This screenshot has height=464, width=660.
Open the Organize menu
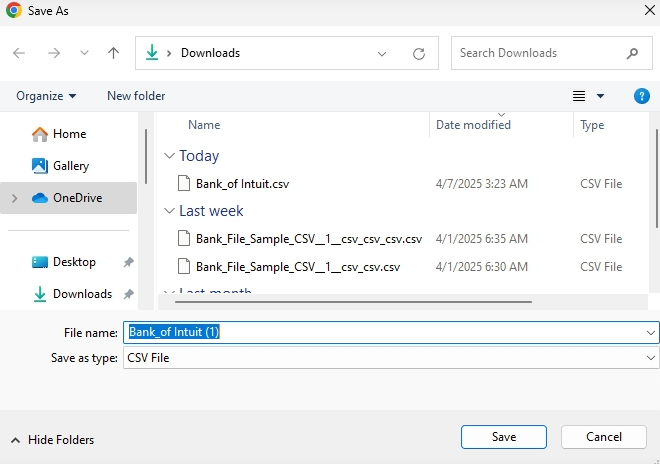46,96
